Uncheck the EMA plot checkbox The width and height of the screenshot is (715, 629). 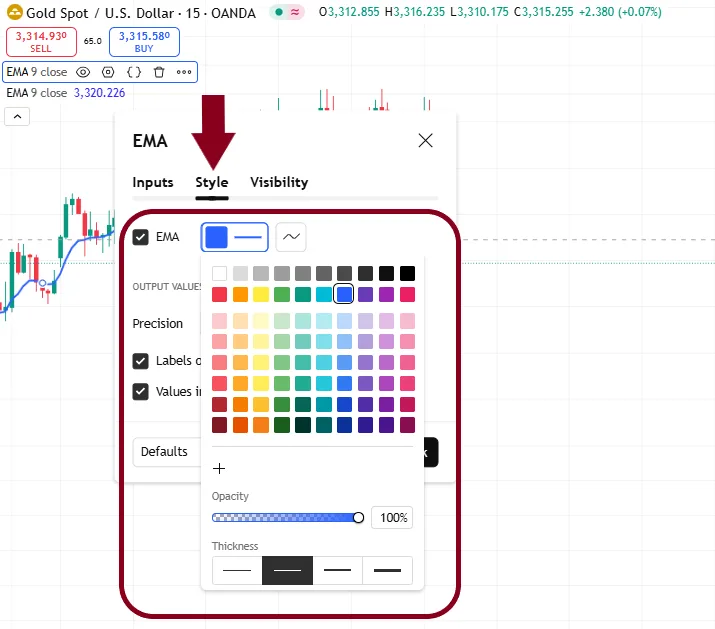pos(141,237)
